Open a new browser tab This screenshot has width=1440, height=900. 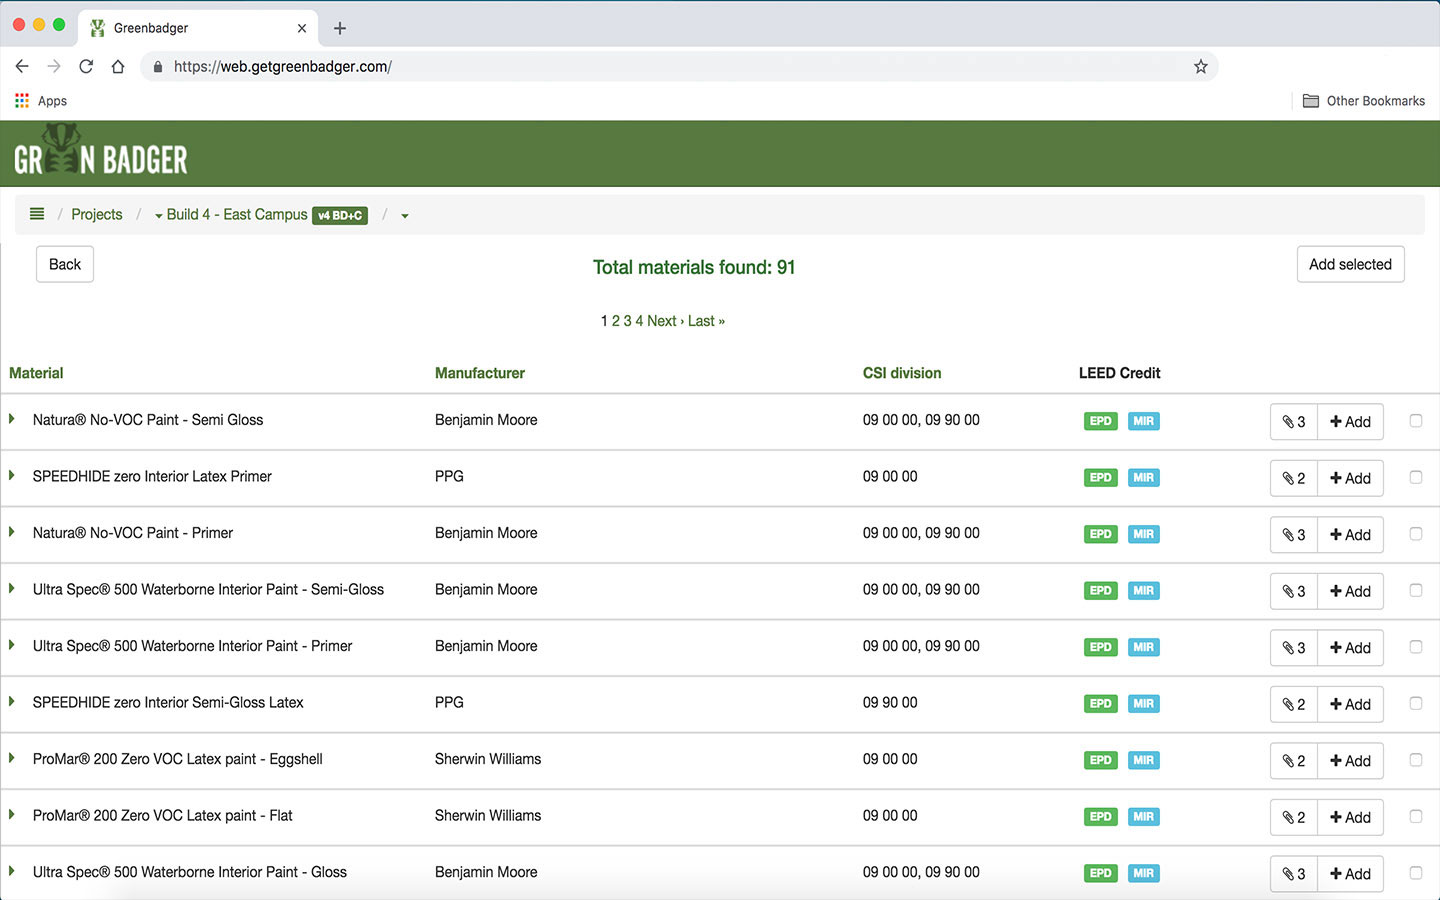pos(340,28)
